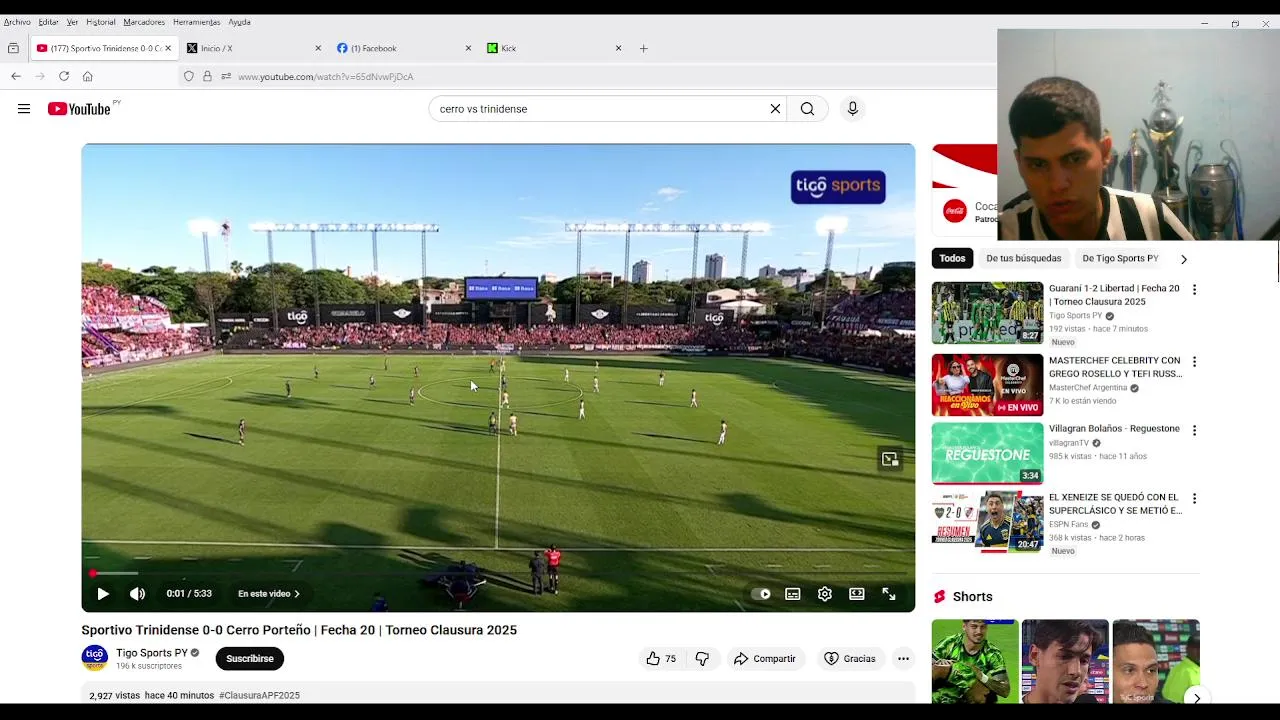Close the Sportivo Trinidense YouTube tab
Screen dimensions: 1280x720
[168, 48]
